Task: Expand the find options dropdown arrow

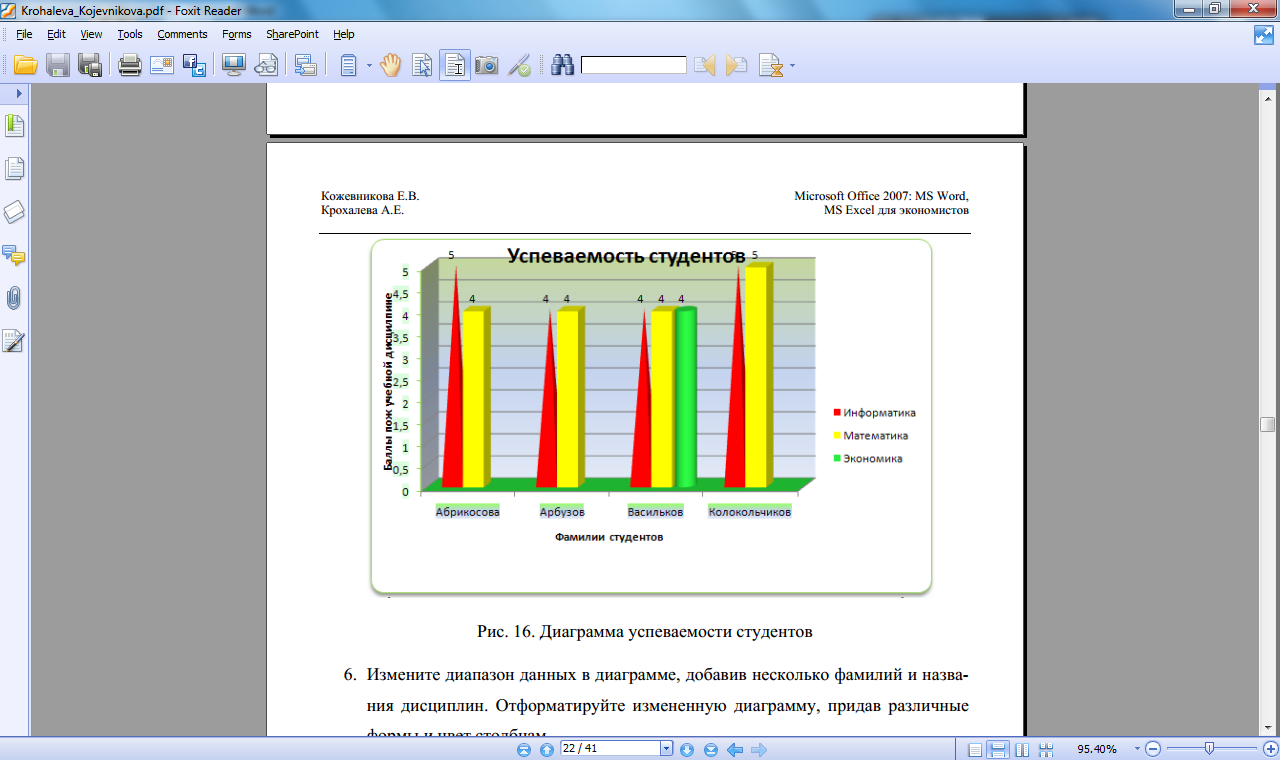Action: pos(792,66)
